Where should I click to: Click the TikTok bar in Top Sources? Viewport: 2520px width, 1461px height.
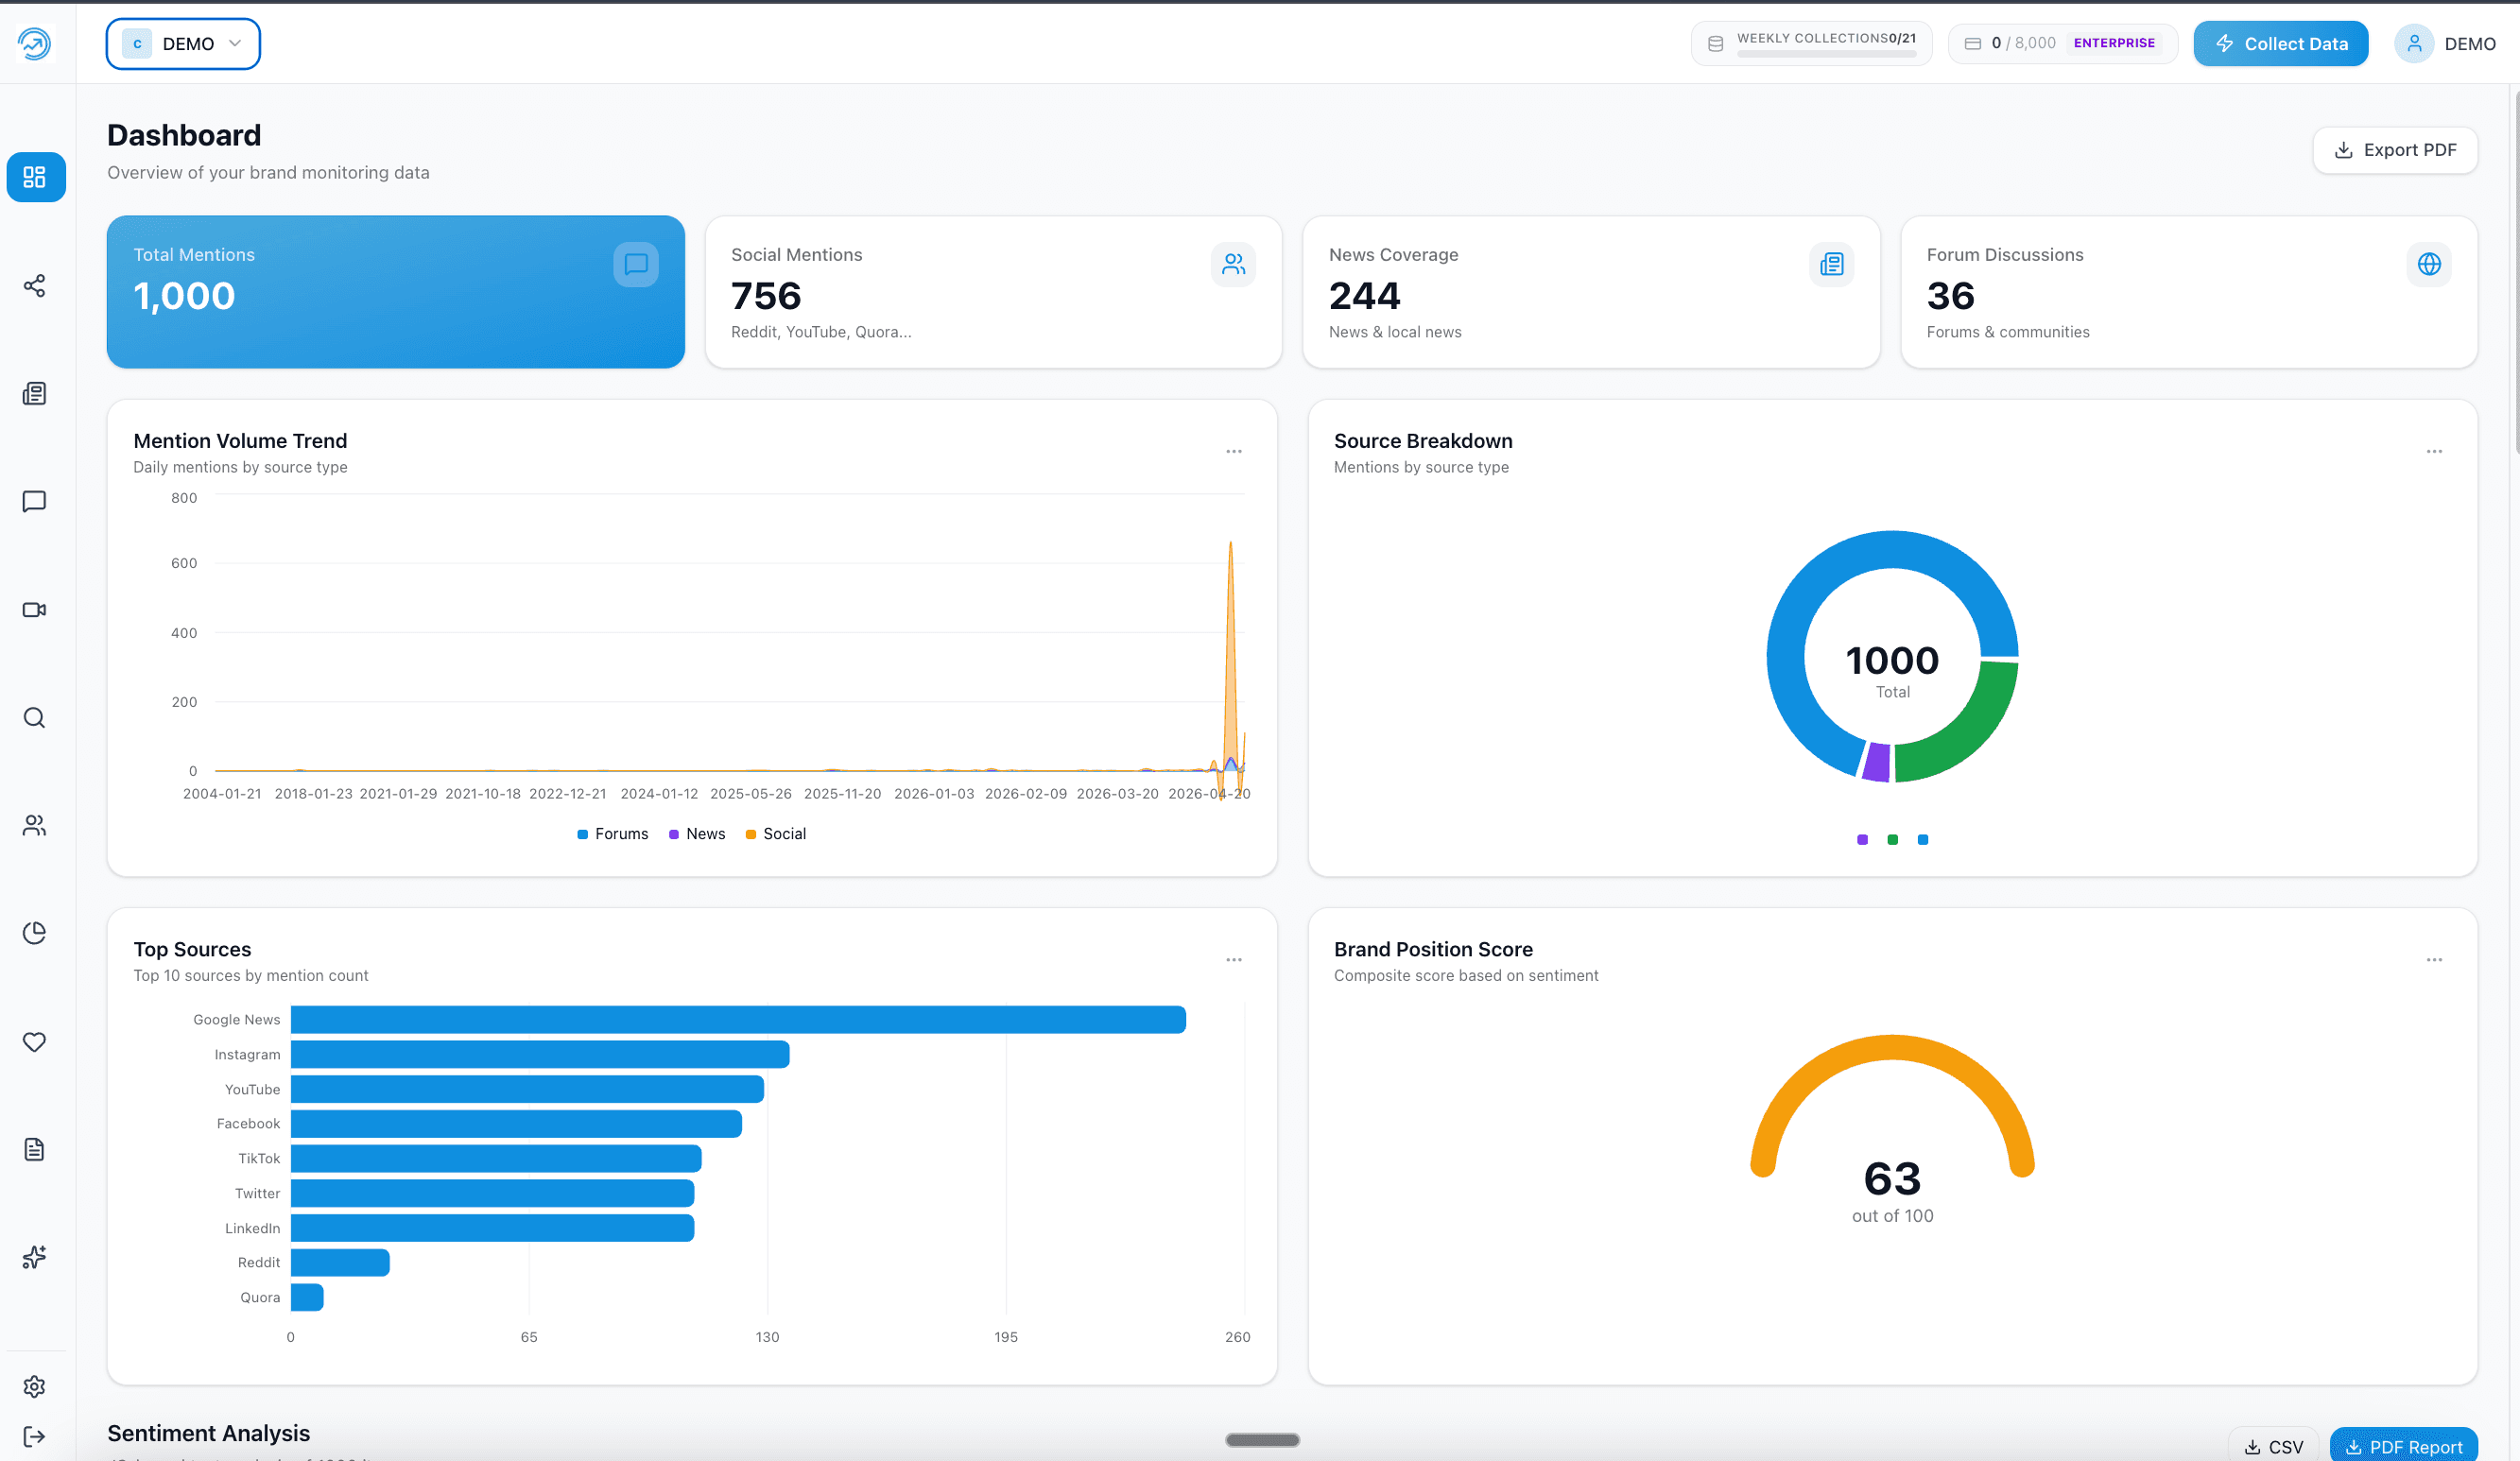pos(496,1158)
